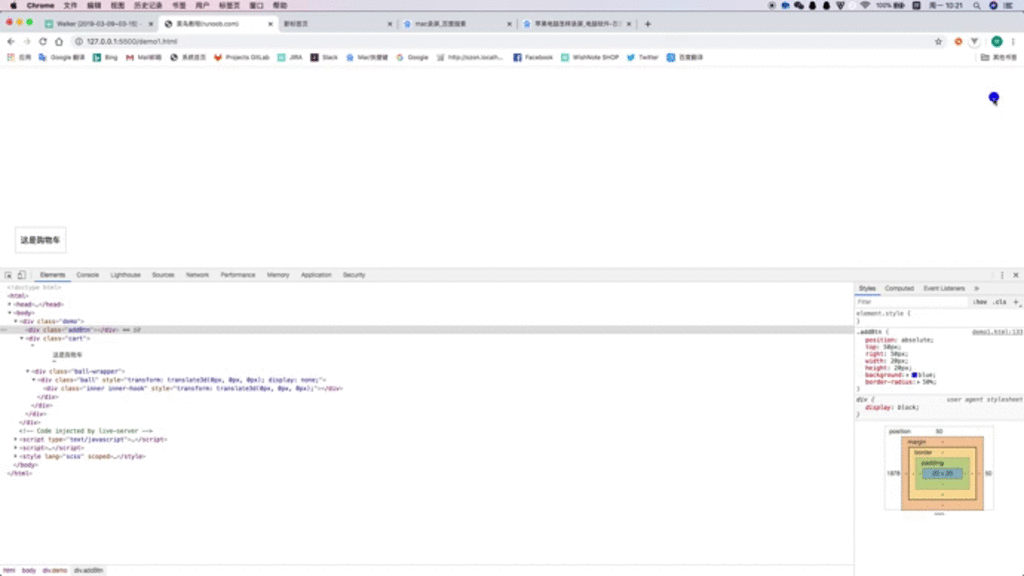Open the Computed styles tab

point(899,289)
